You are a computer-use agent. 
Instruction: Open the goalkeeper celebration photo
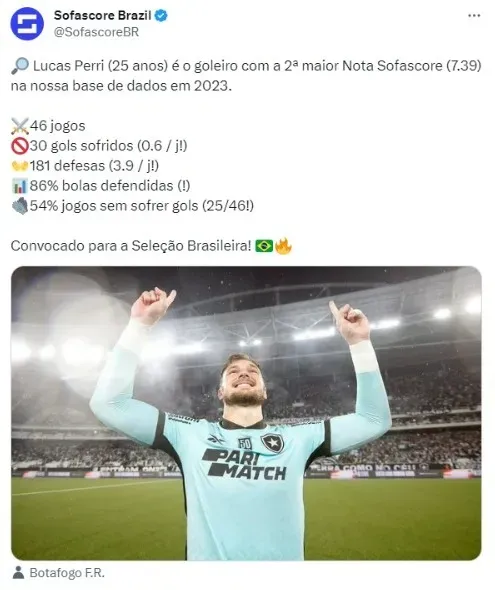tap(246, 413)
